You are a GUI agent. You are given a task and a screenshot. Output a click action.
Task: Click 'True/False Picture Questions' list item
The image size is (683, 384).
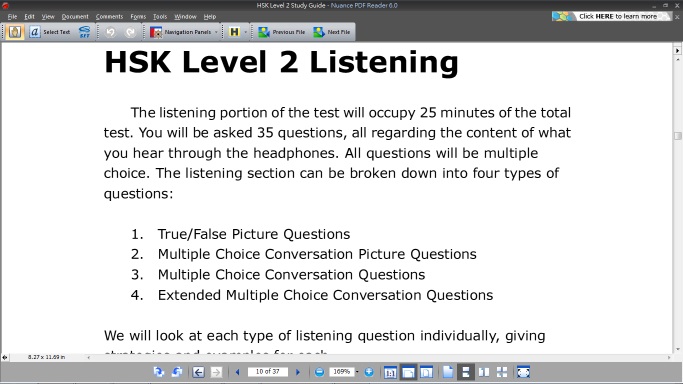(254, 234)
